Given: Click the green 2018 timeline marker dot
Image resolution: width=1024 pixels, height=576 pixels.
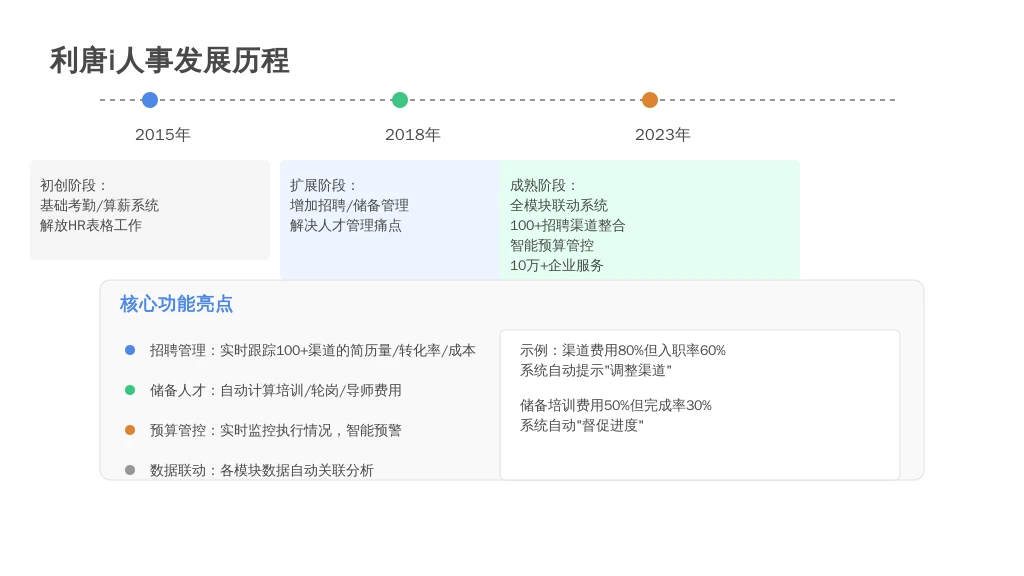Looking at the screenshot, I should tap(400, 100).
